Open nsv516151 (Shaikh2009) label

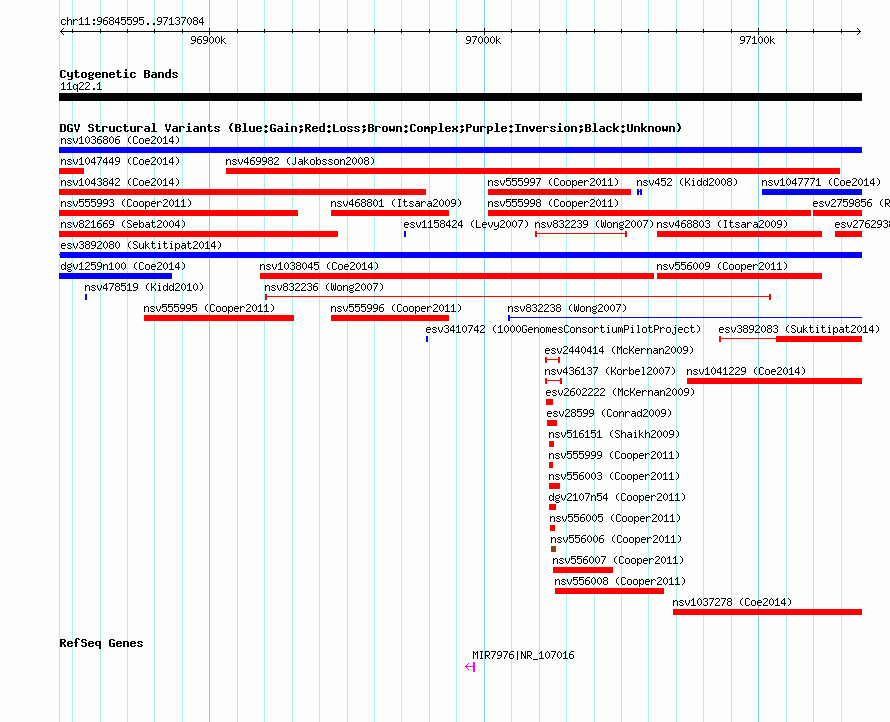614,434
